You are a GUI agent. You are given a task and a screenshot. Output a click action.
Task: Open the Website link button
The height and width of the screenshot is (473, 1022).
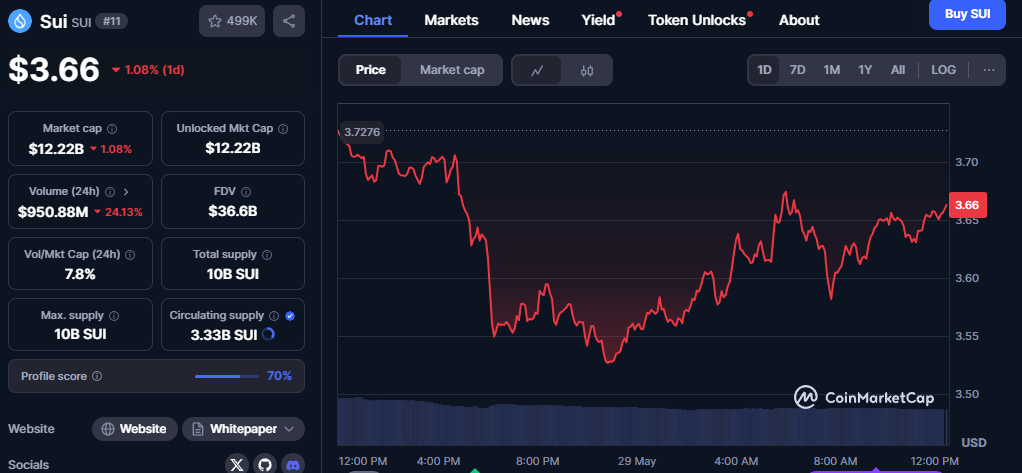[x=135, y=429]
